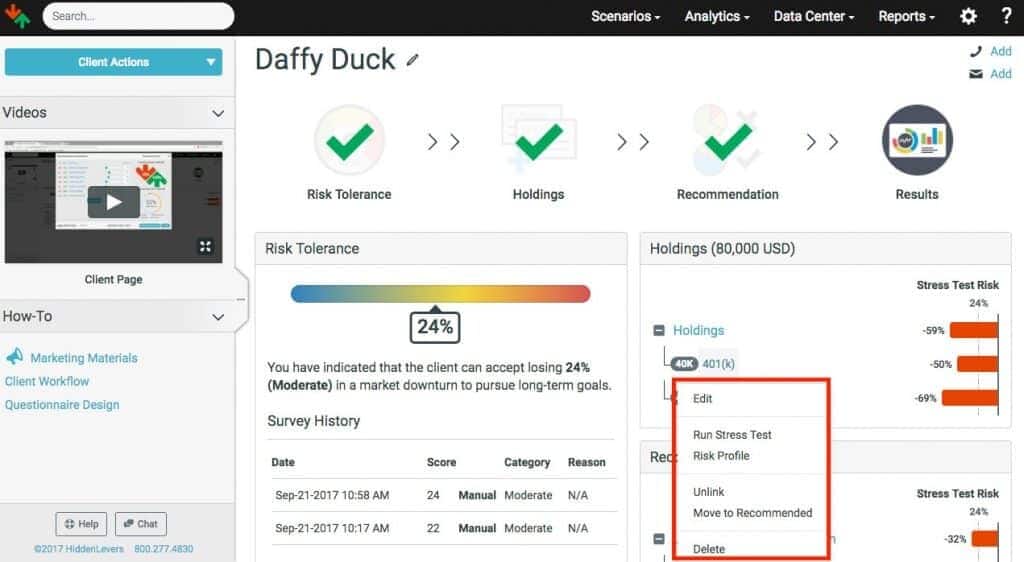Click the -50% 401(k) stress bar

point(978,364)
